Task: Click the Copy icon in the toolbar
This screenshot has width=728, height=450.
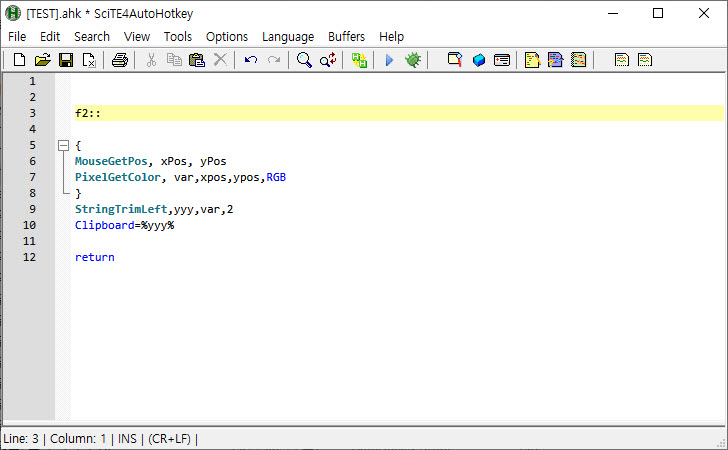Action: [174, 60]
